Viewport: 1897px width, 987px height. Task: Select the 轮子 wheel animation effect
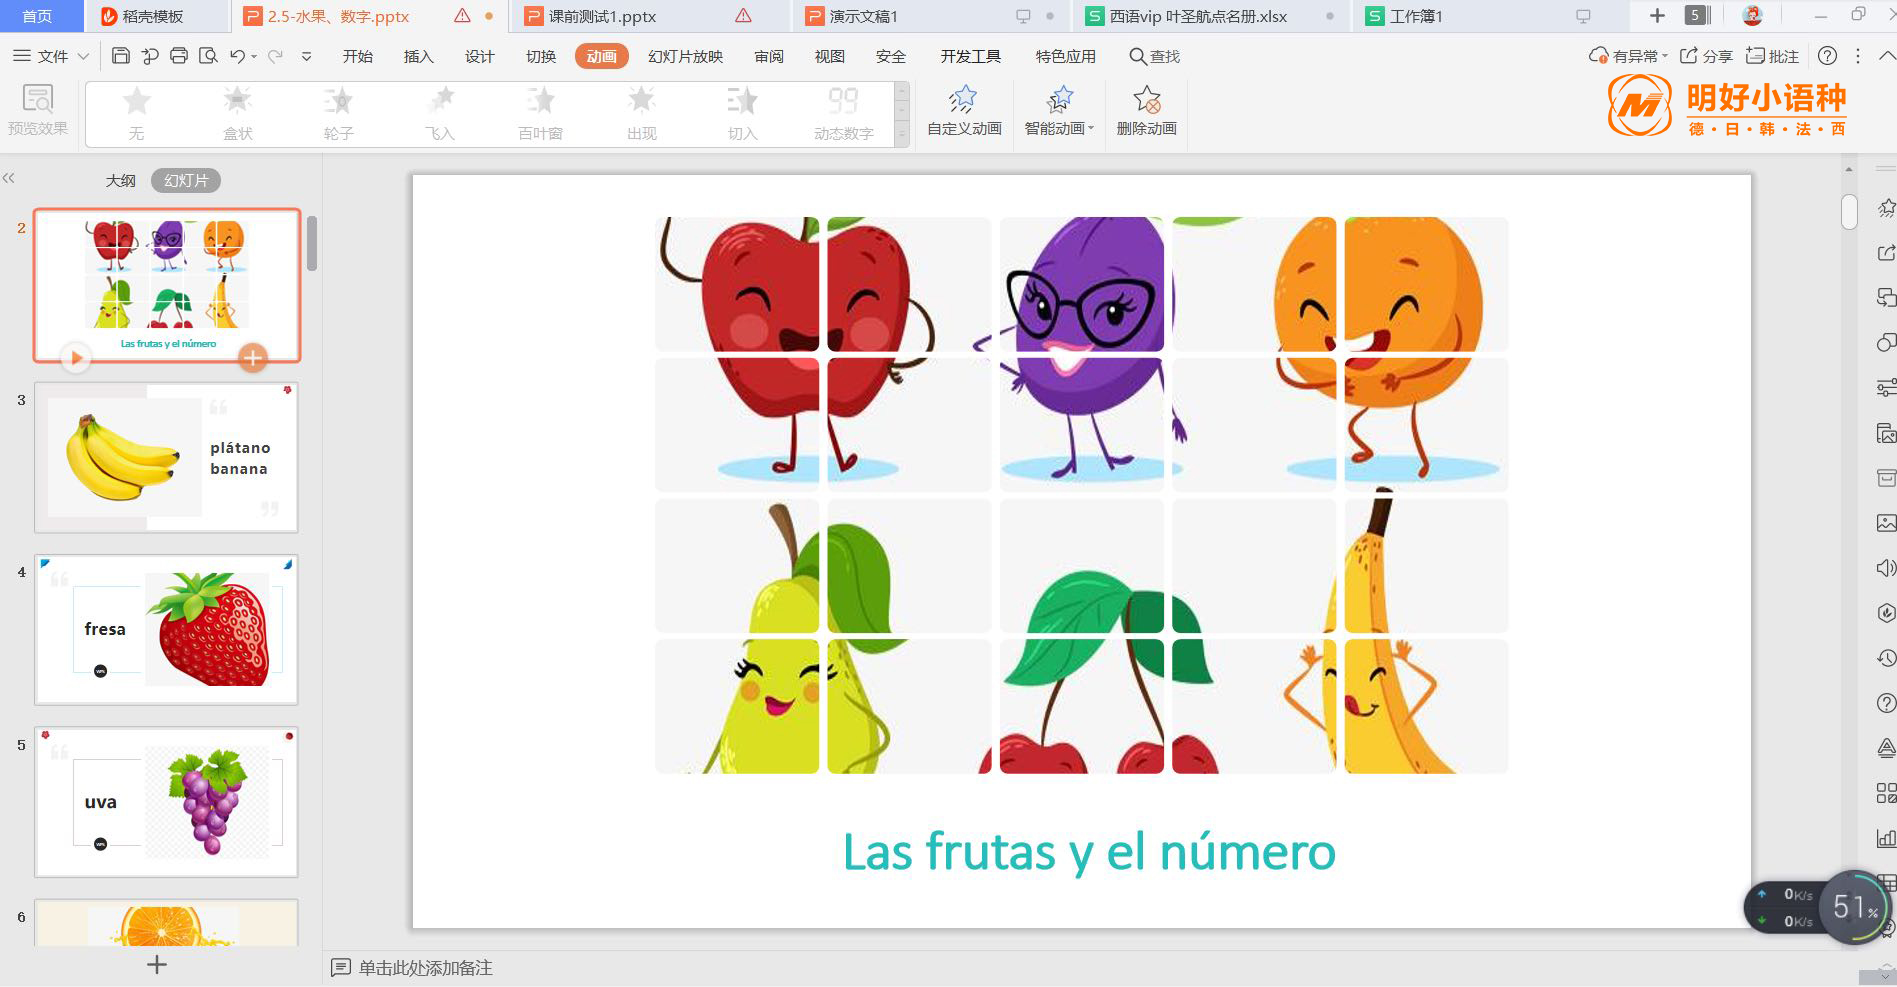338,113
